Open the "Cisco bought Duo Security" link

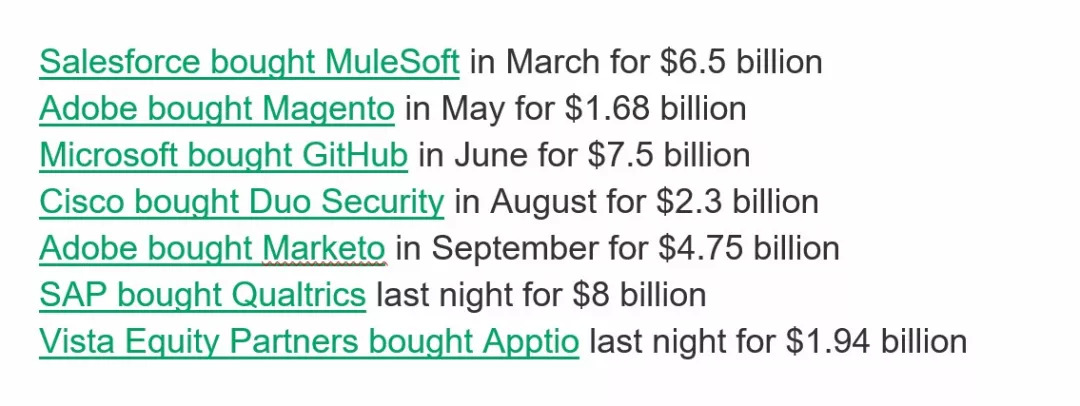tap(241, 202)
